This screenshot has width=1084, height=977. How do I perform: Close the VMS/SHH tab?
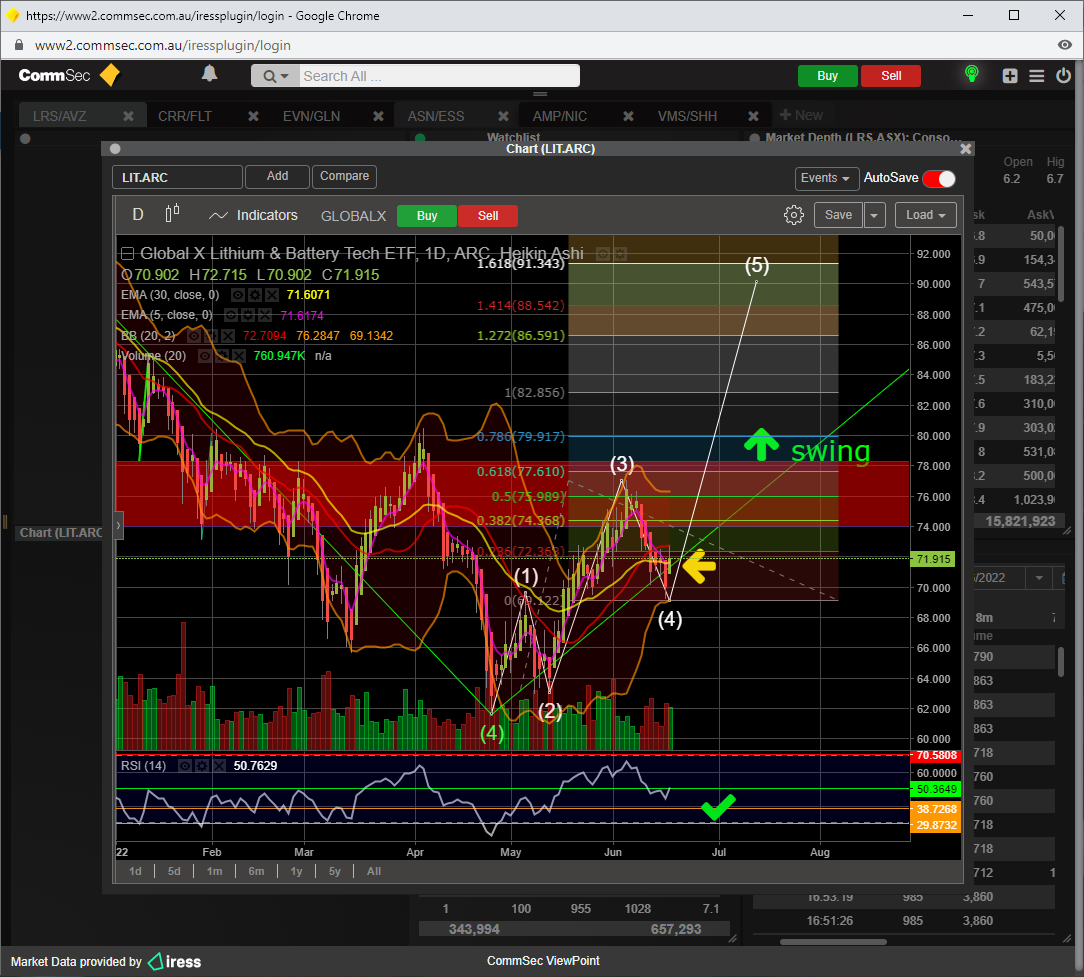pyautogui.click(x=753, y=116)
